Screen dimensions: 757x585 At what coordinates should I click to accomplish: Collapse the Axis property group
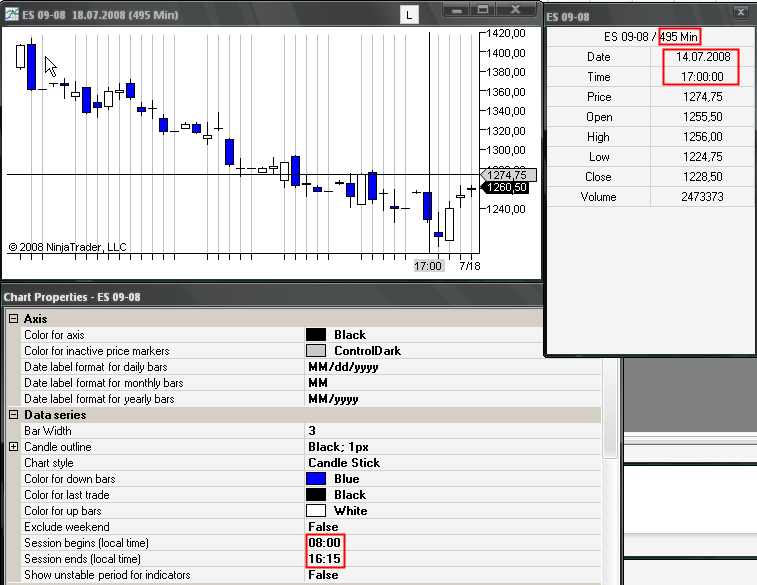pos(14,319)
